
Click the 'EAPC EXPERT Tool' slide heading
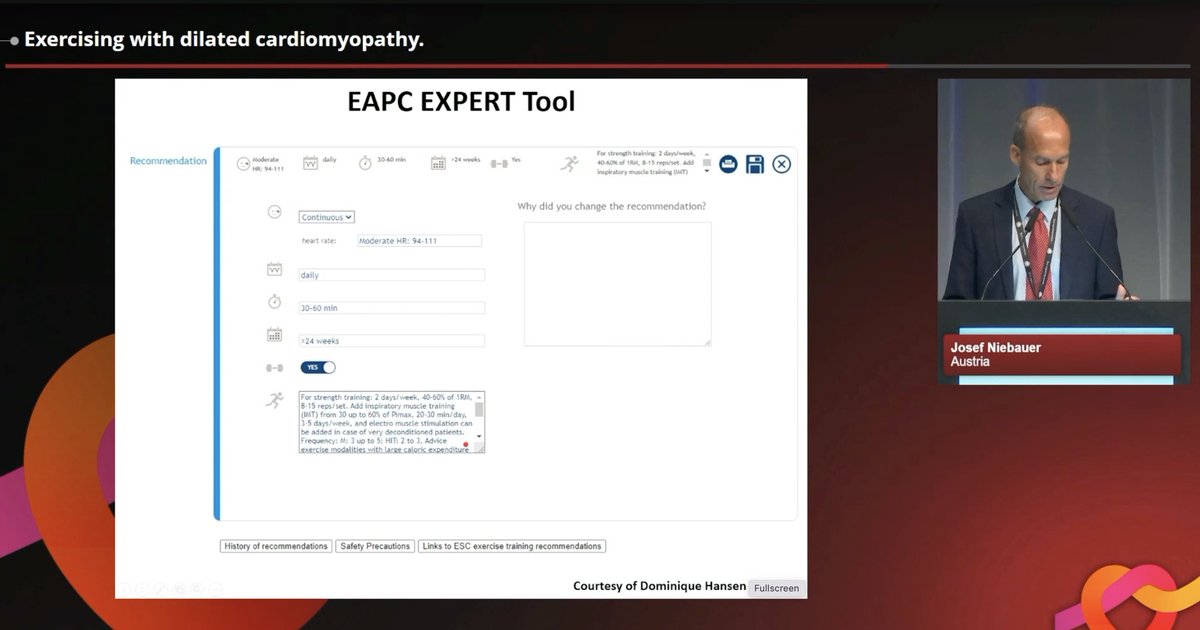[x=461, y=101]
